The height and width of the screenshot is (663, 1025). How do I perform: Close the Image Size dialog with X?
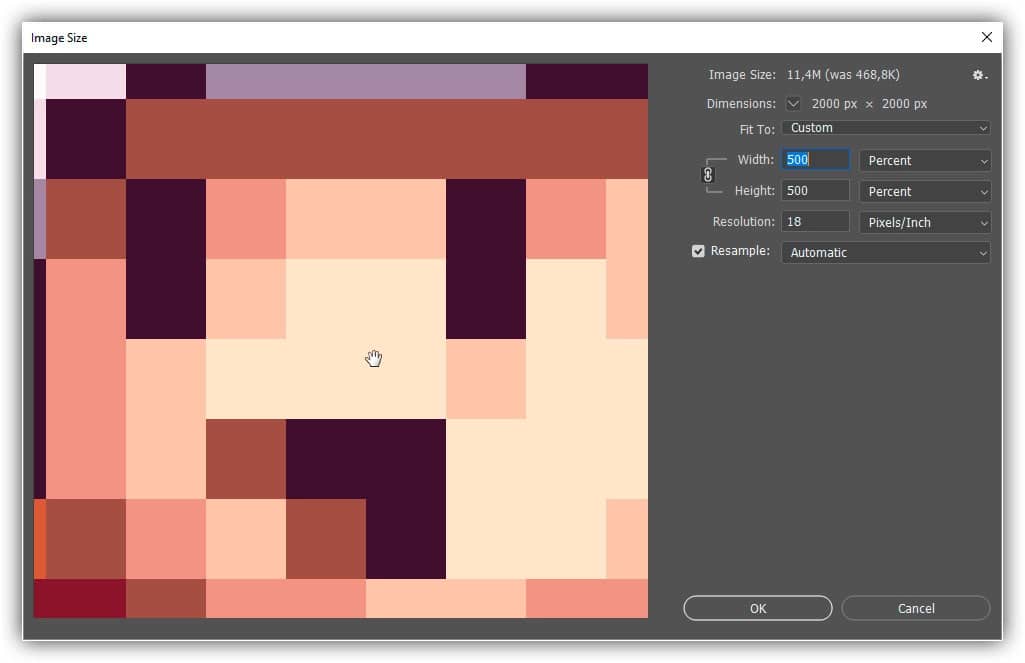pyautogui.click(x=987, y=37)
